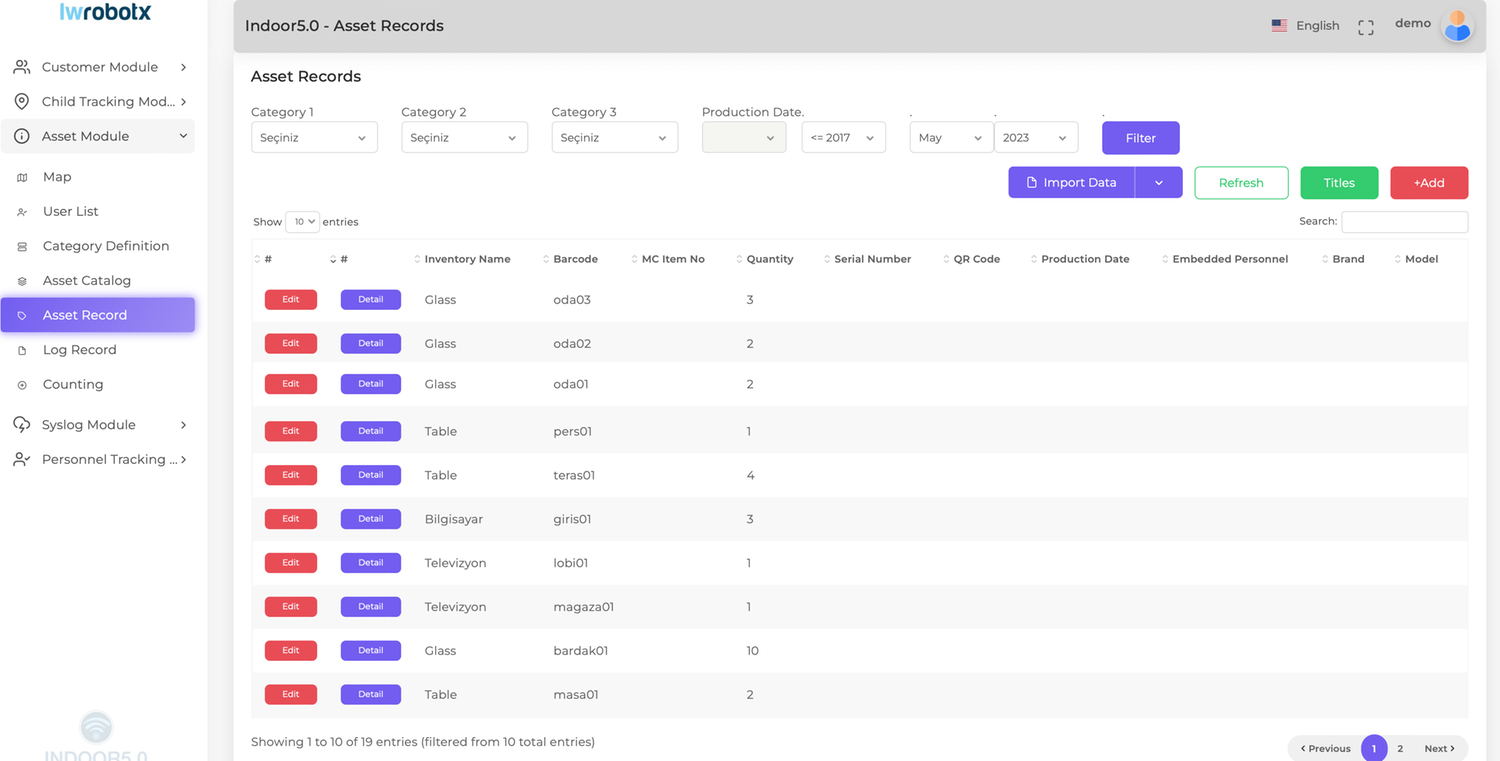Viewport: 1500px width, 761px height.
Task: Click the Category Definition sidebar icon
Action: [22, 246]
